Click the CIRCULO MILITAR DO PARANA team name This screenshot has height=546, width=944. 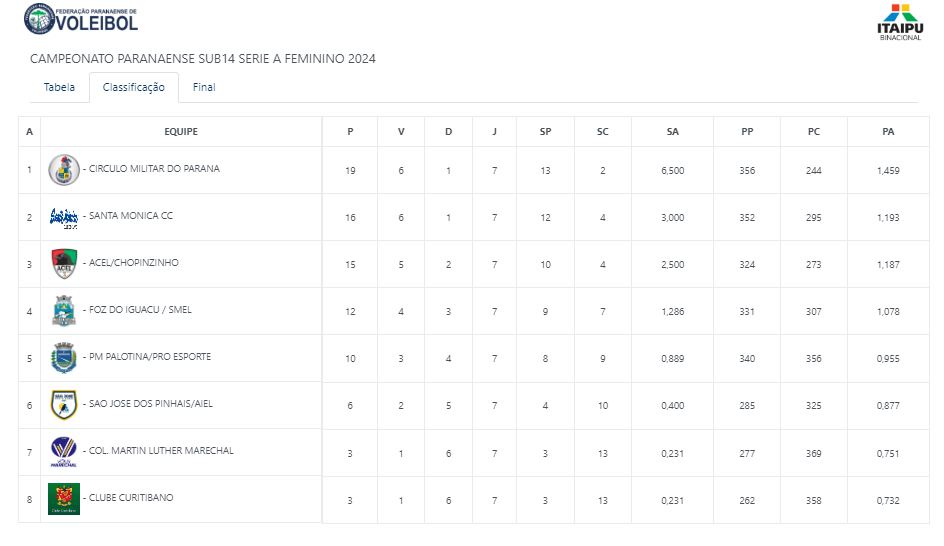(154, 169)
